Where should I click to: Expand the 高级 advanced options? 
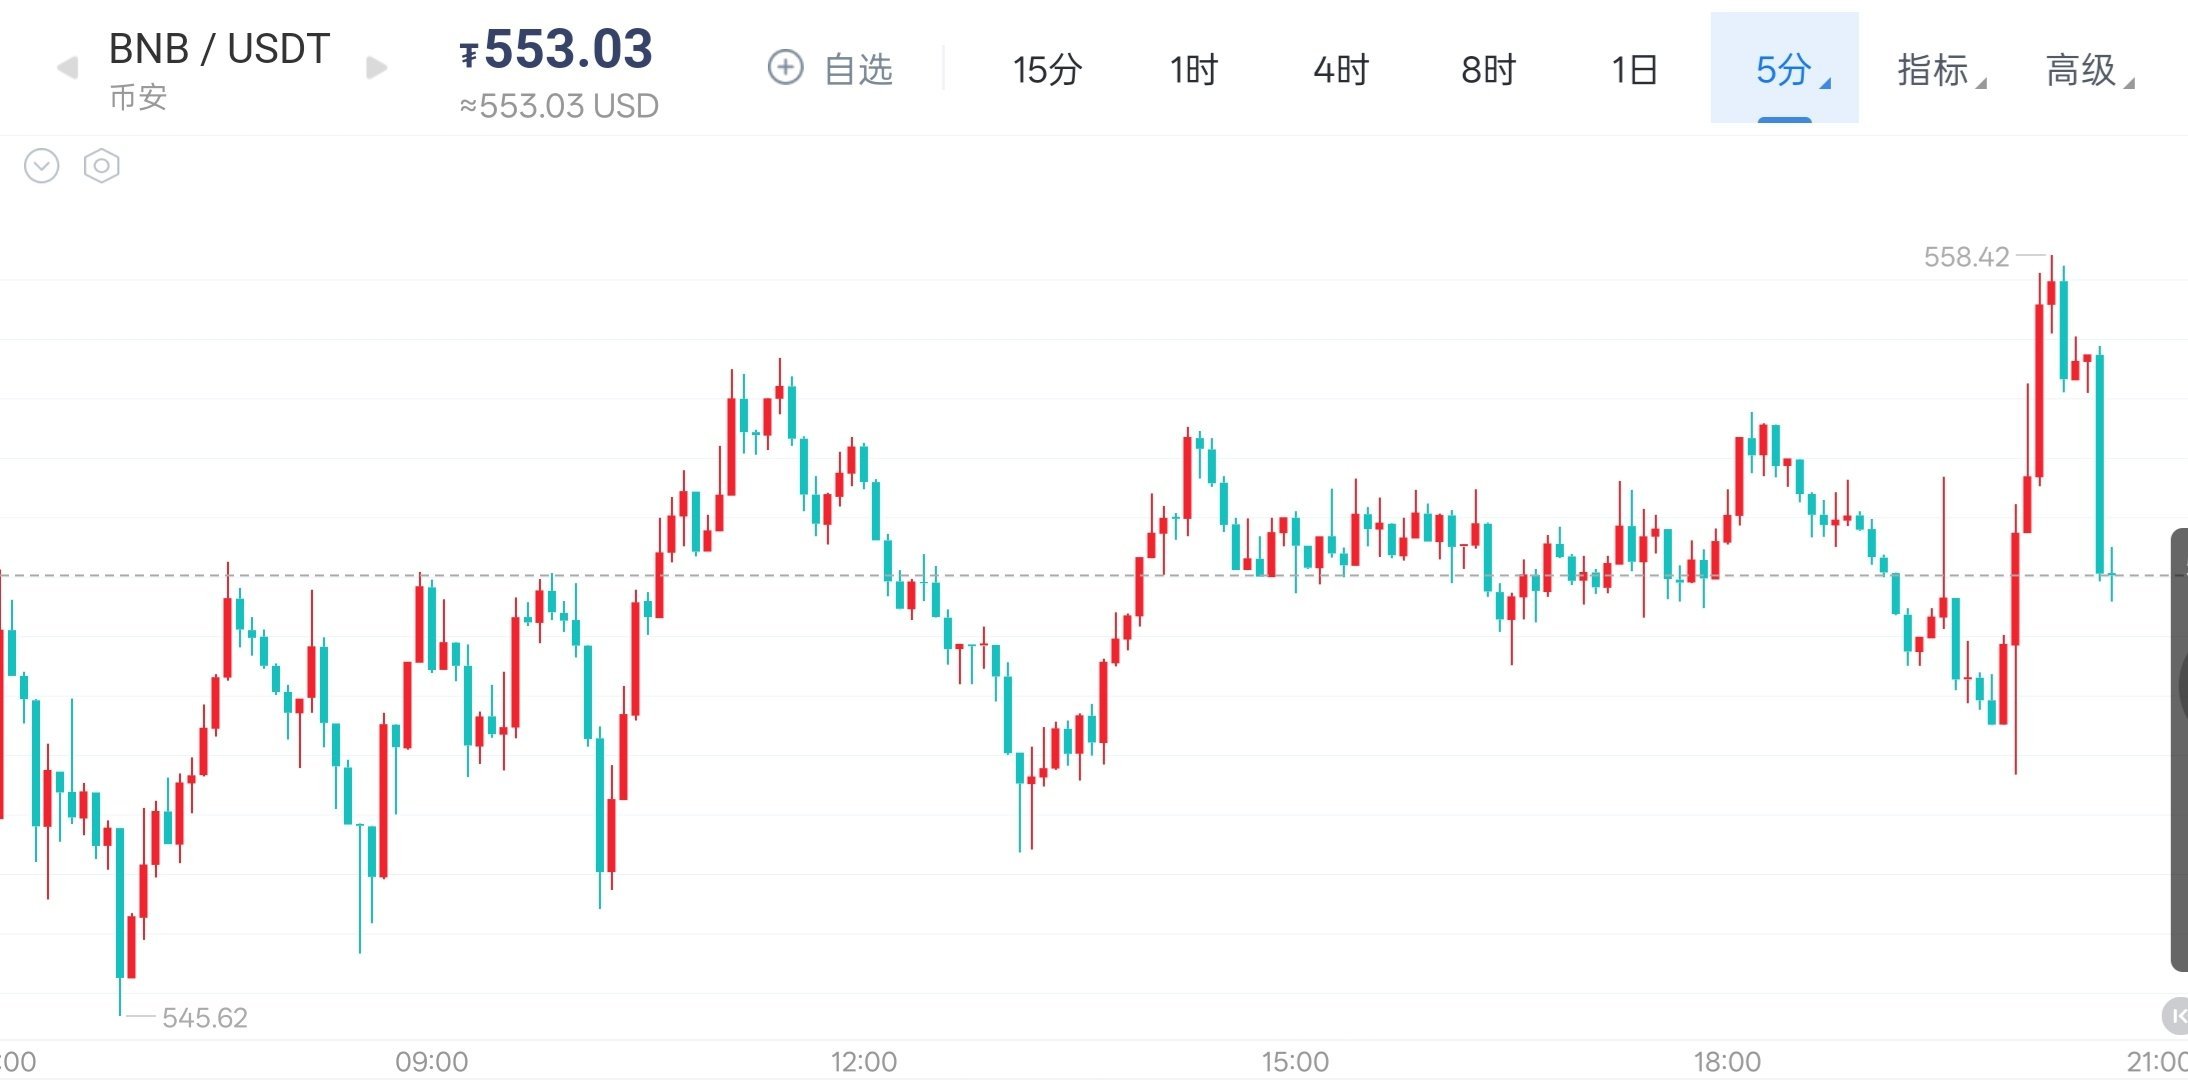coord(2089,70)
